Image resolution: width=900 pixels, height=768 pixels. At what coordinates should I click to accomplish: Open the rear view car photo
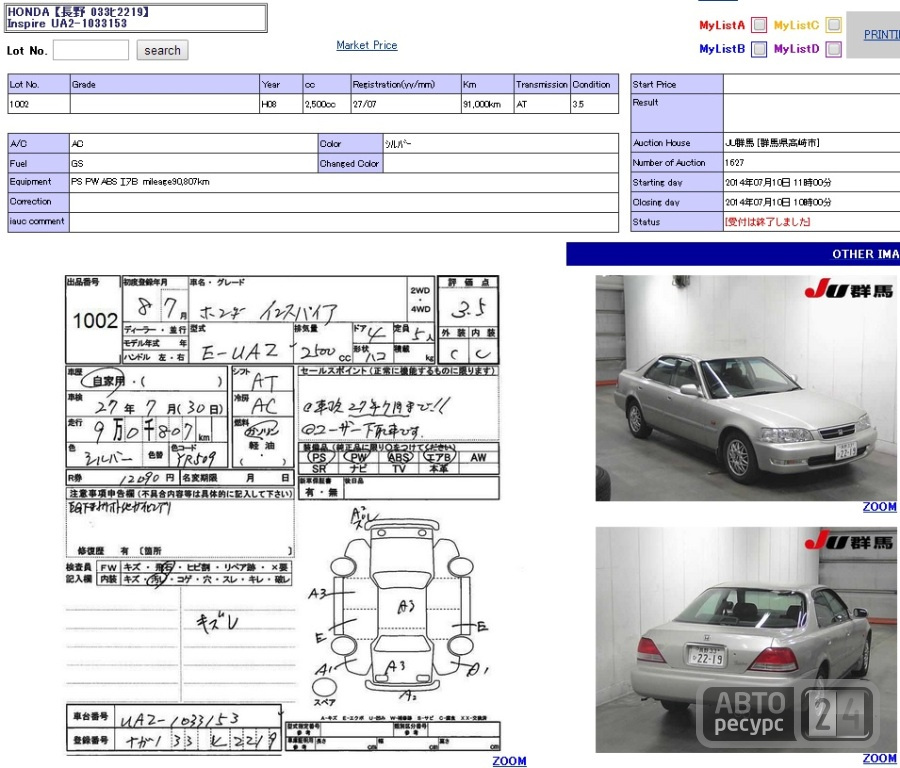click(x=746, y=640)
